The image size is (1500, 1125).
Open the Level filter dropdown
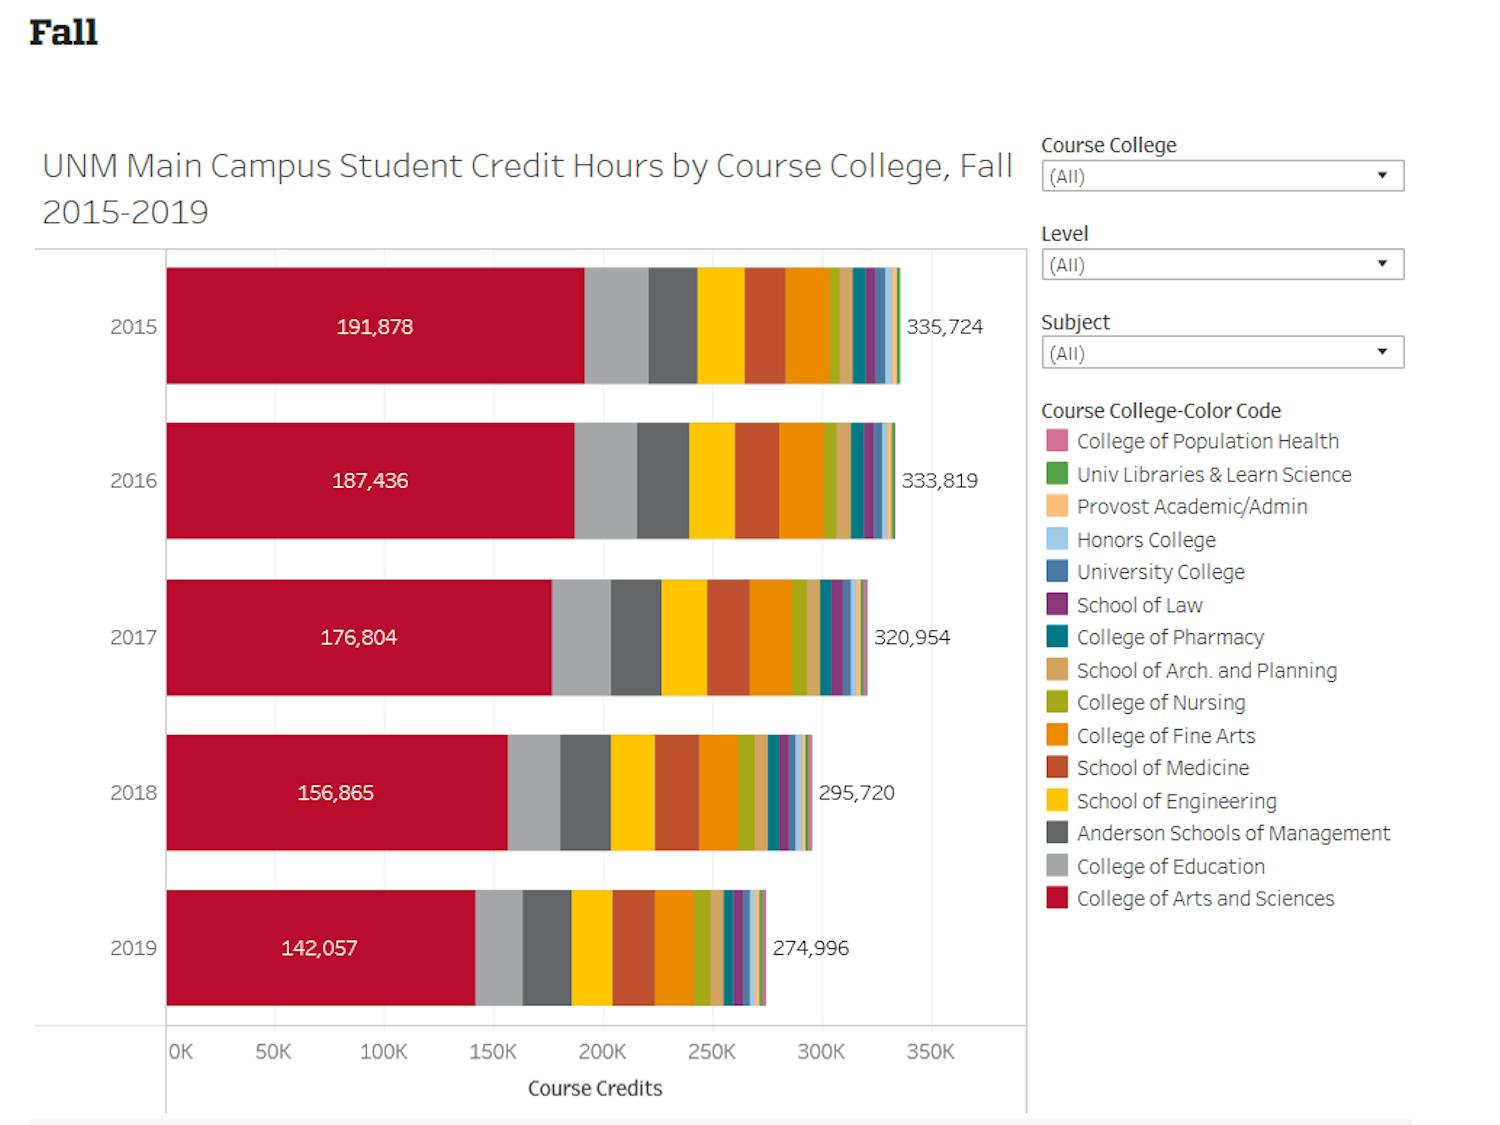1383,263
